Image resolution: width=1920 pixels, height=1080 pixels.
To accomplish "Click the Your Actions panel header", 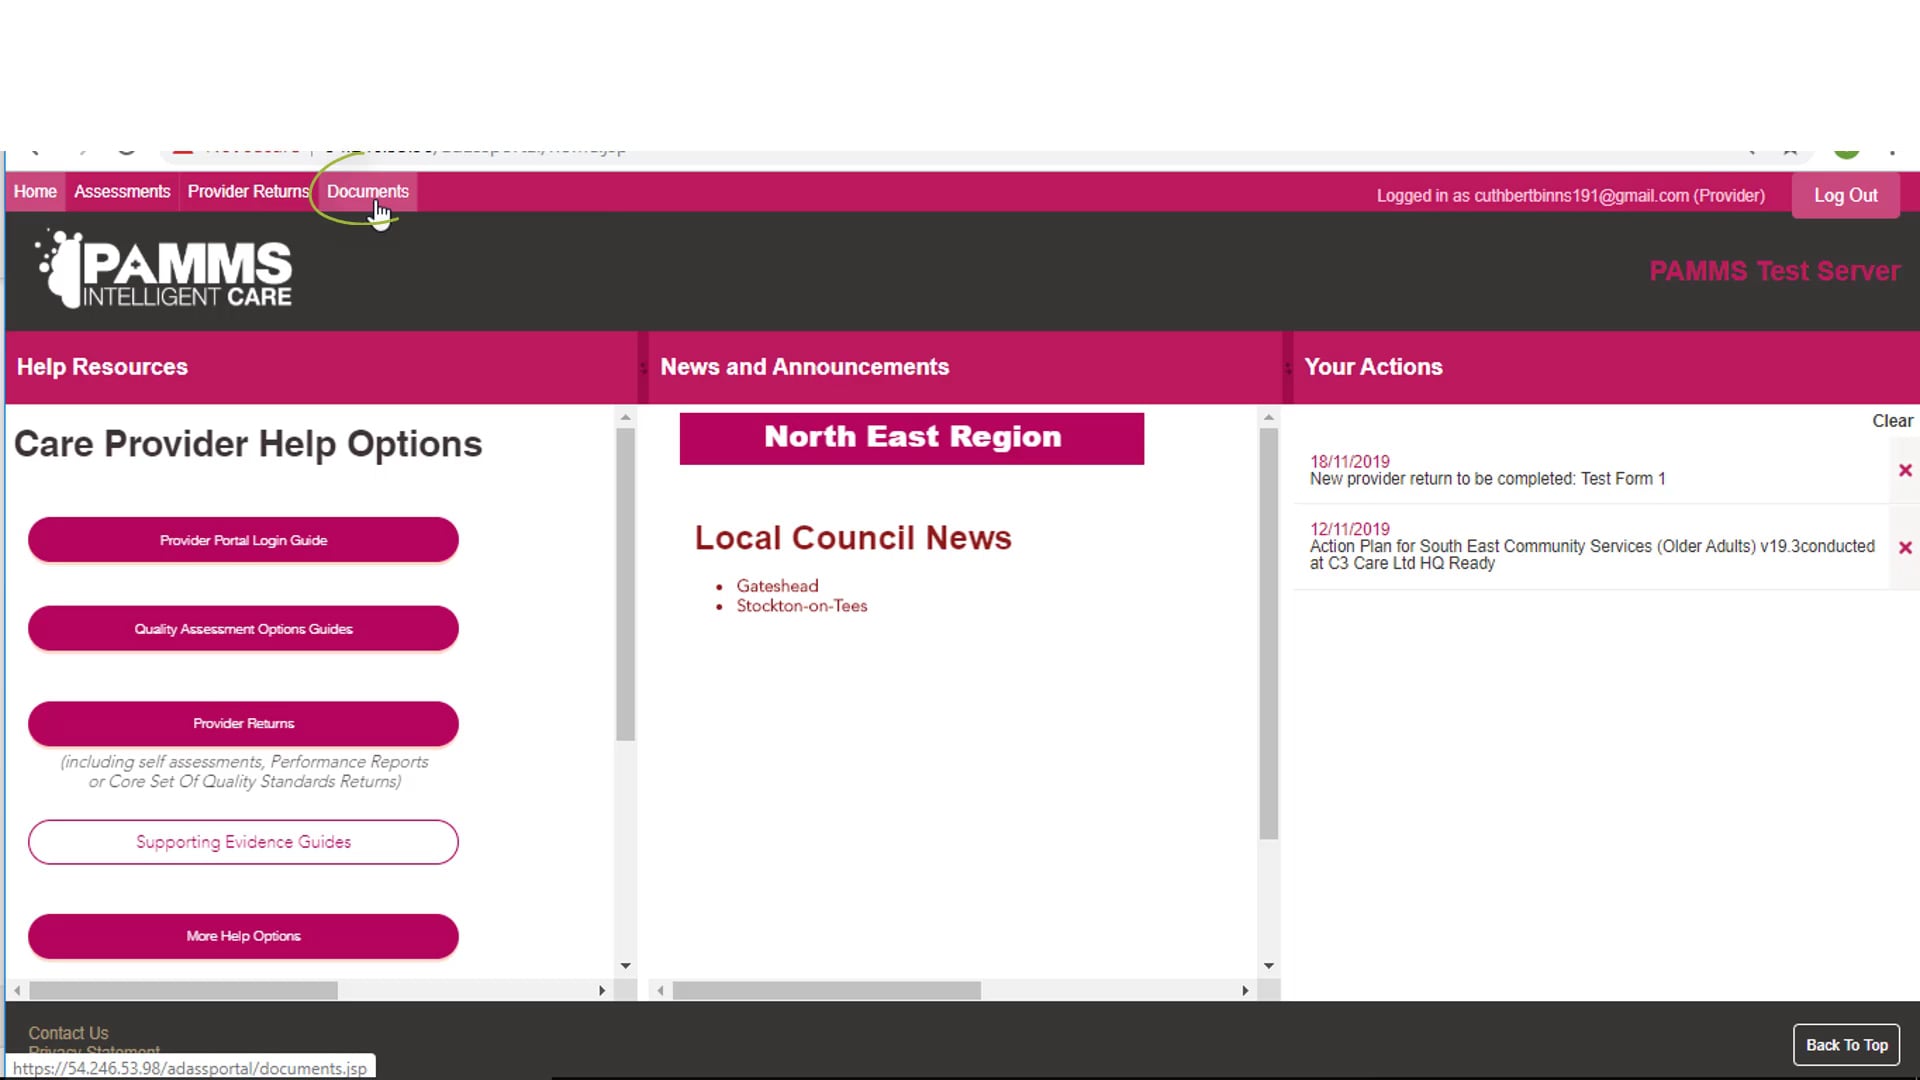I will coord(1606,367).
